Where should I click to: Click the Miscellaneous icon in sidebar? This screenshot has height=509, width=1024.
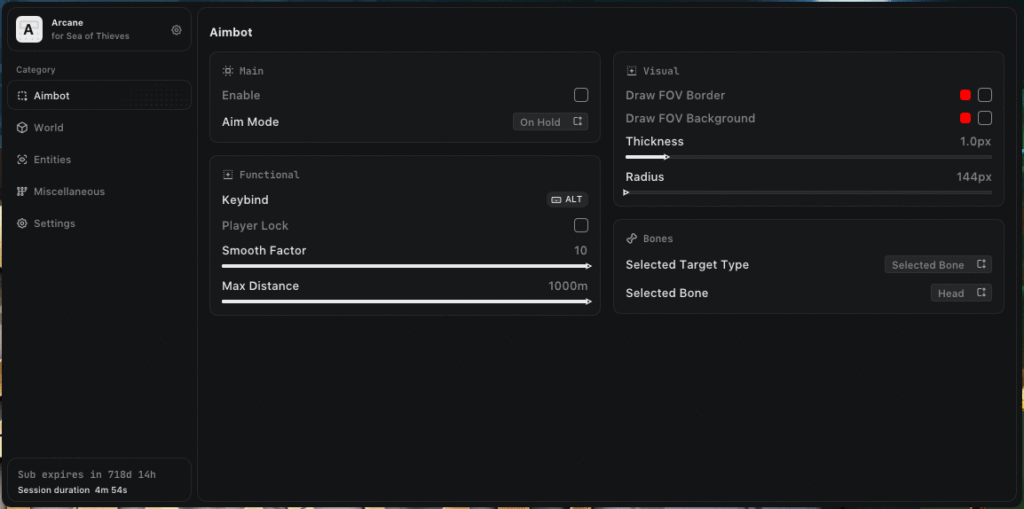[23, 192]
